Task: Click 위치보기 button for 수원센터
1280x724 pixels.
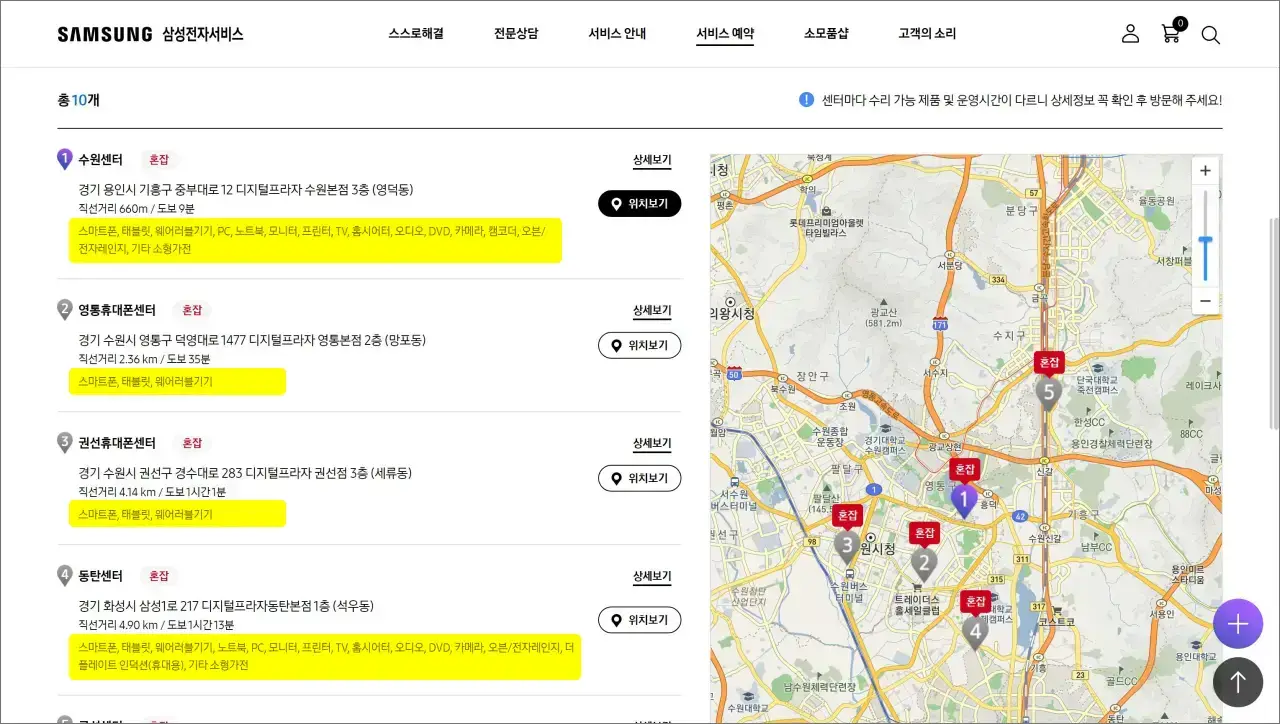Action: point(640,204)
